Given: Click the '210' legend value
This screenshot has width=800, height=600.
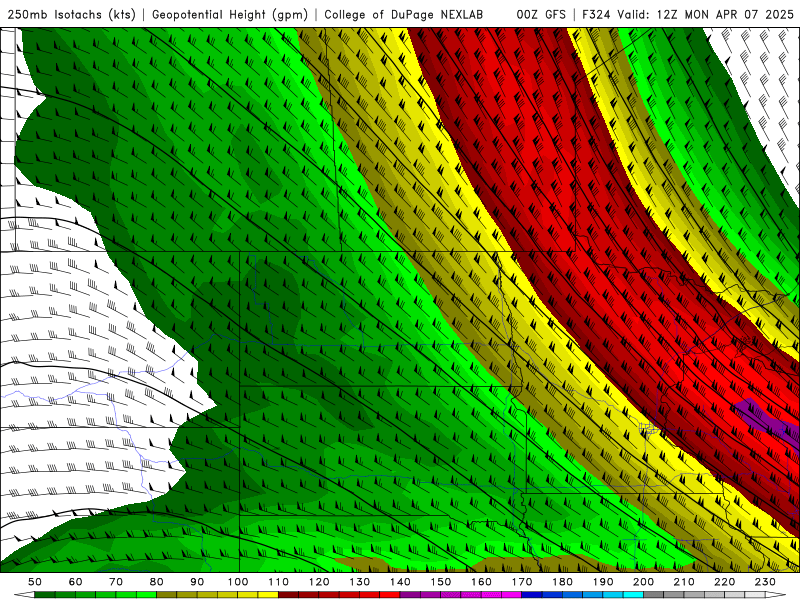Looking at the screenshot, I should pos(684,582).
